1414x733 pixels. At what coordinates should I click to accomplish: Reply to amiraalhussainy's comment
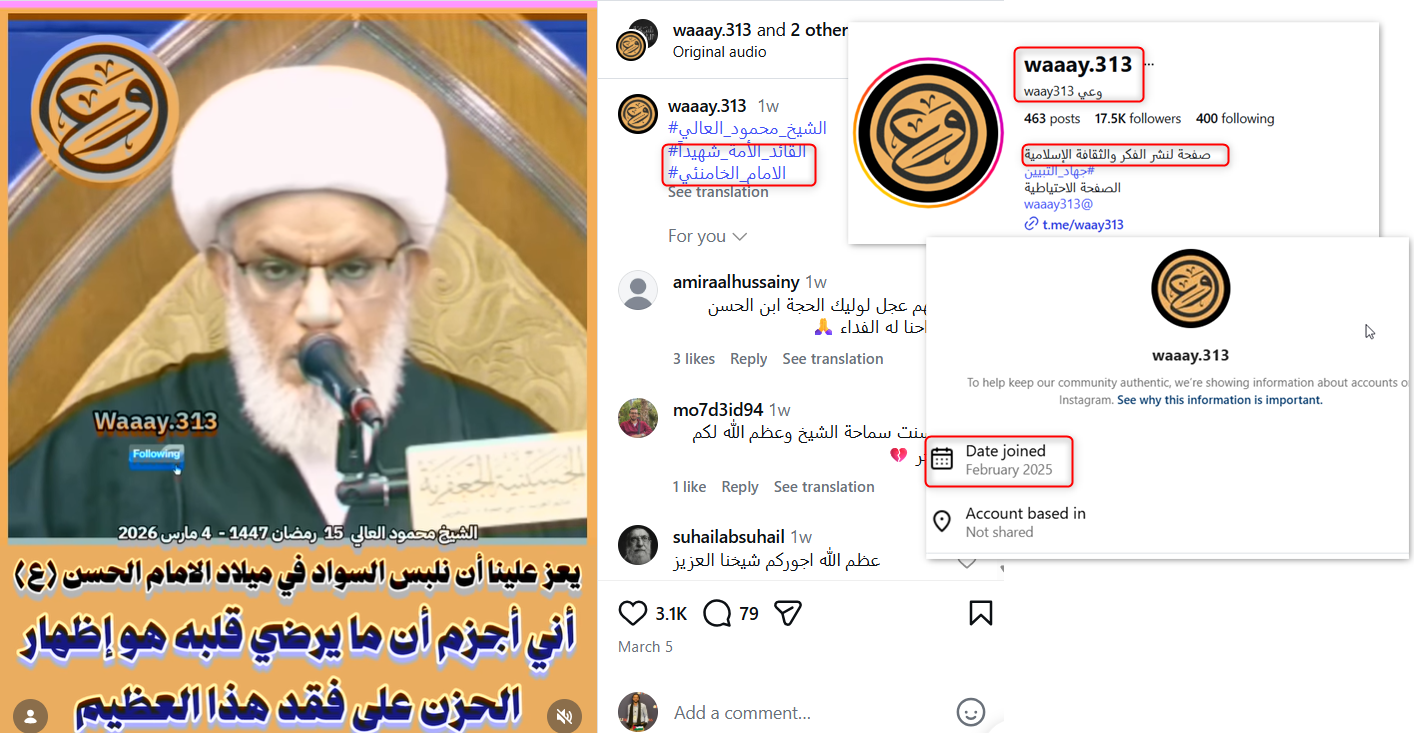pos(748,359)
